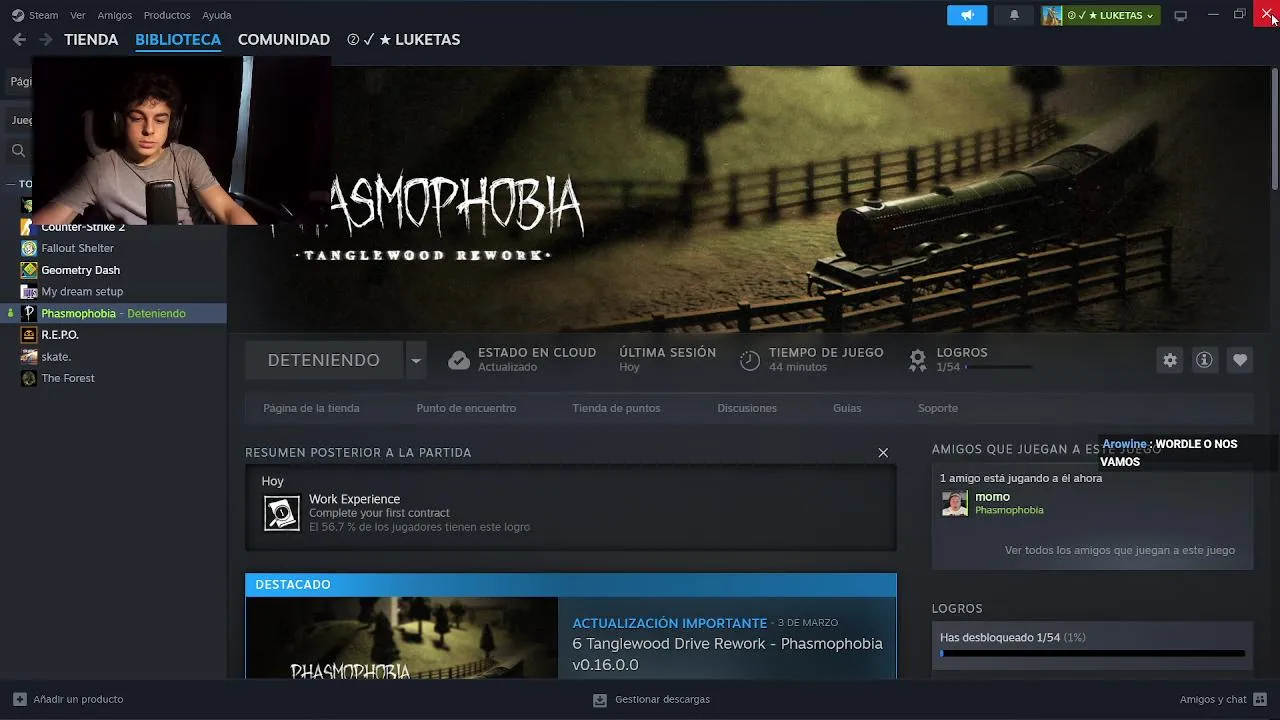
Task: Open Ver todos los amigos que juegan link
Action: click(x=1120, y=550)
